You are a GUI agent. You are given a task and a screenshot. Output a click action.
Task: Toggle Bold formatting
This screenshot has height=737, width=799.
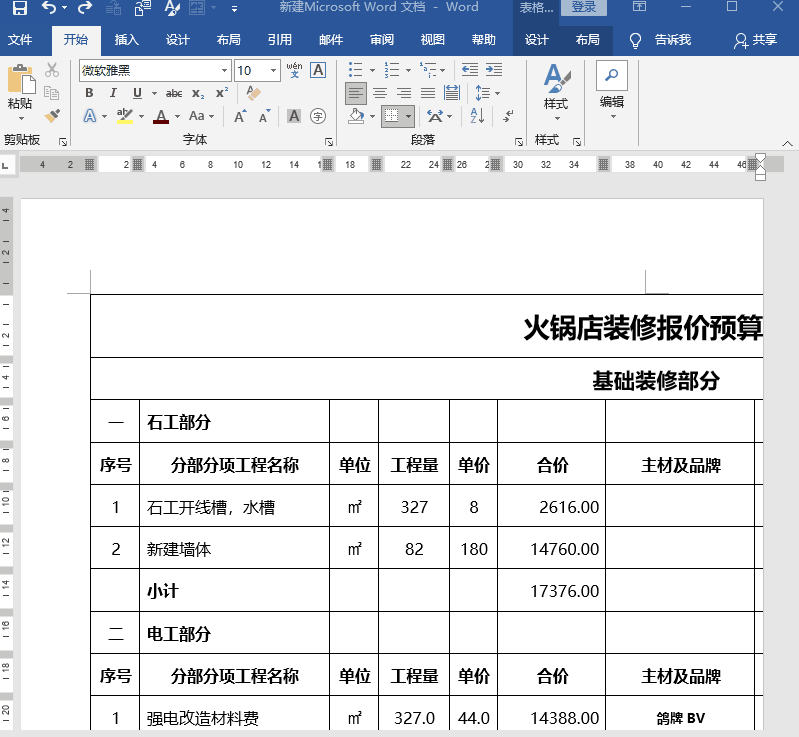click(89, 93)
